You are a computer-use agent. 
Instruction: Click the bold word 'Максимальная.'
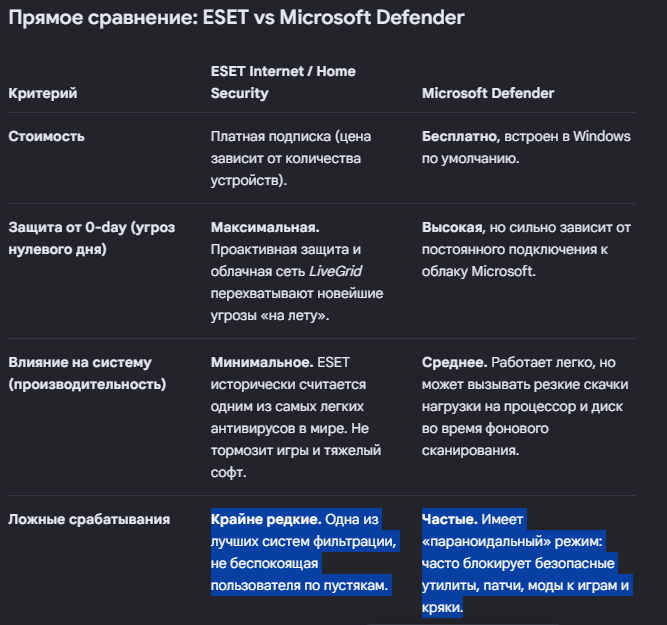265,228
